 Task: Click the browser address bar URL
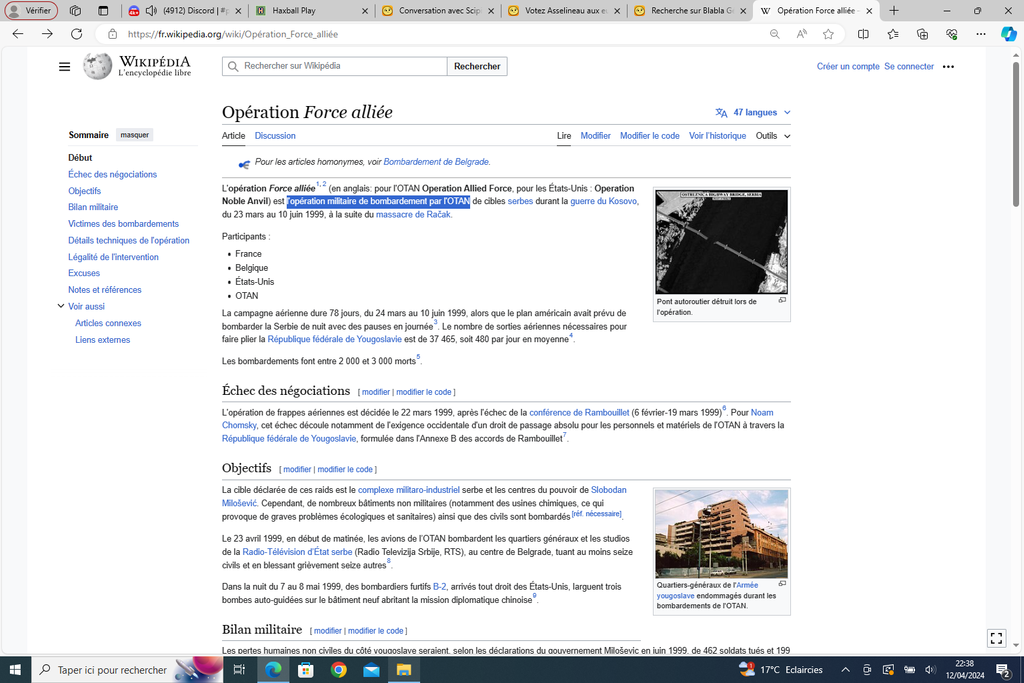point(233,34)
